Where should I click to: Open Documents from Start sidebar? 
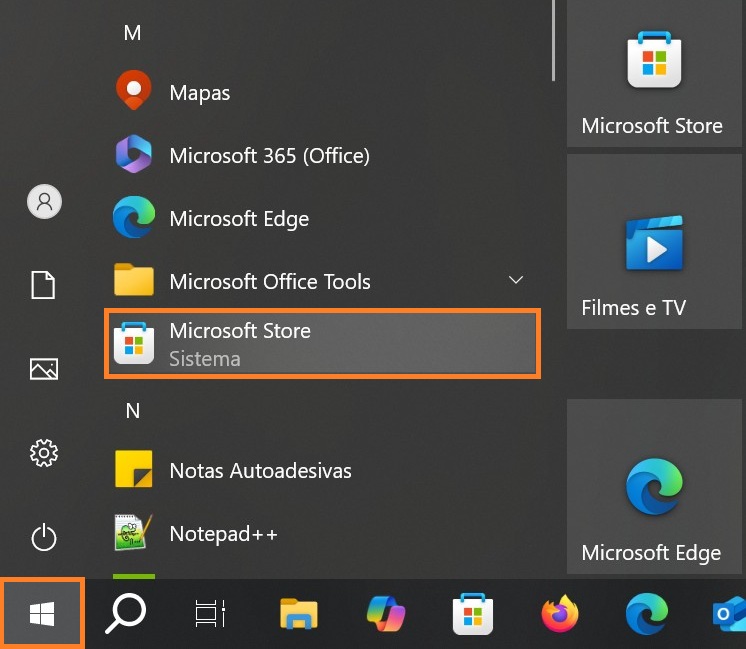click(43, 285)
